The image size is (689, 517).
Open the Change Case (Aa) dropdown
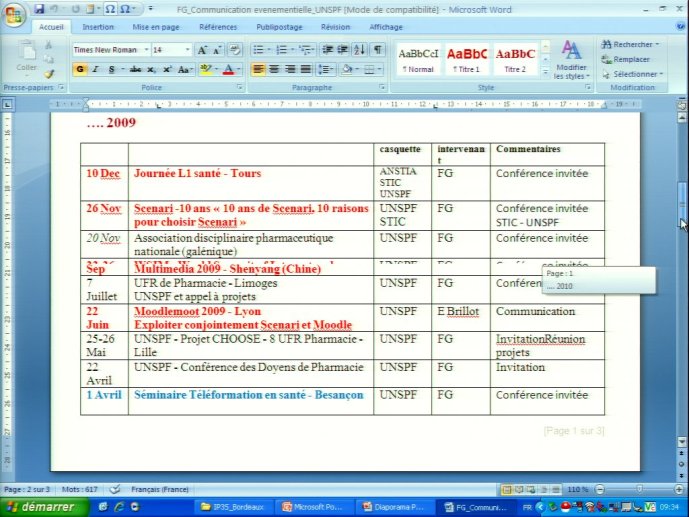coord(185,69)
